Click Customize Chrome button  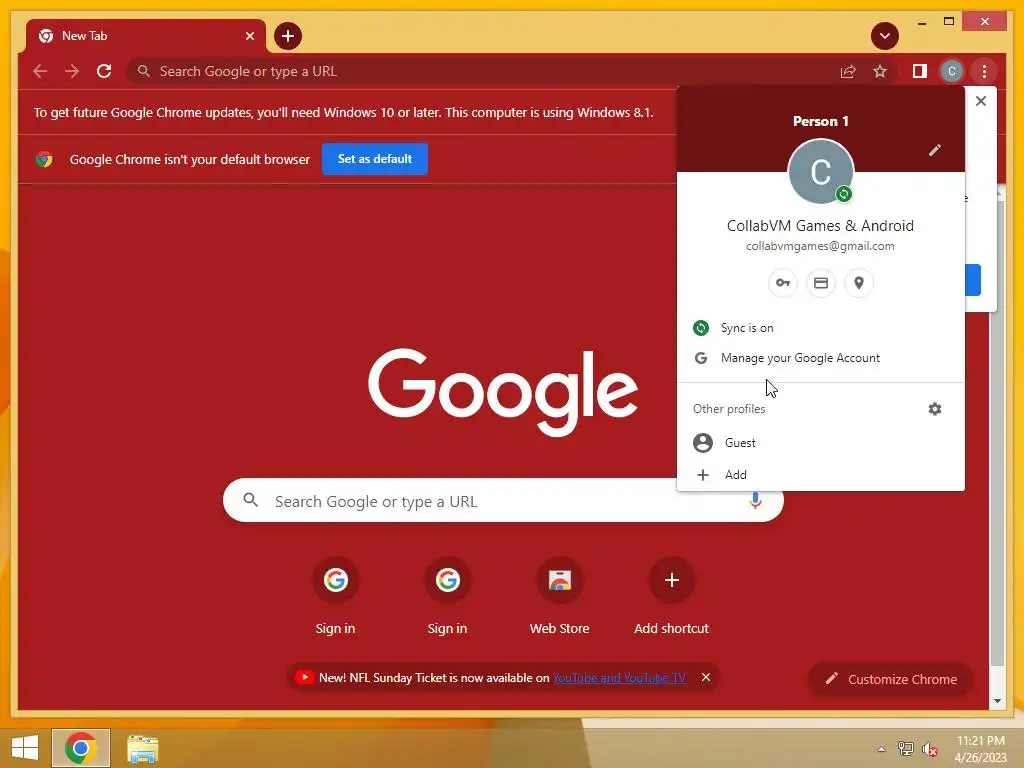point(891,679)
